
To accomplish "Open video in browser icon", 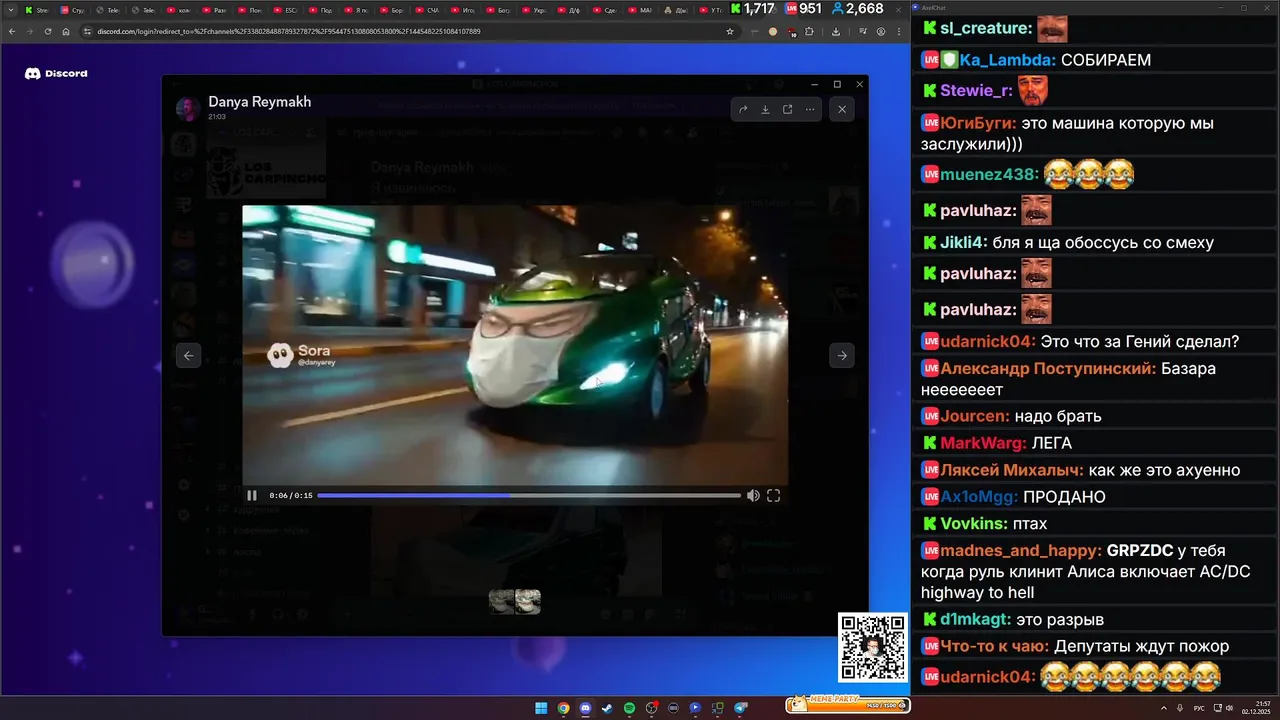I will click(787, 109).
